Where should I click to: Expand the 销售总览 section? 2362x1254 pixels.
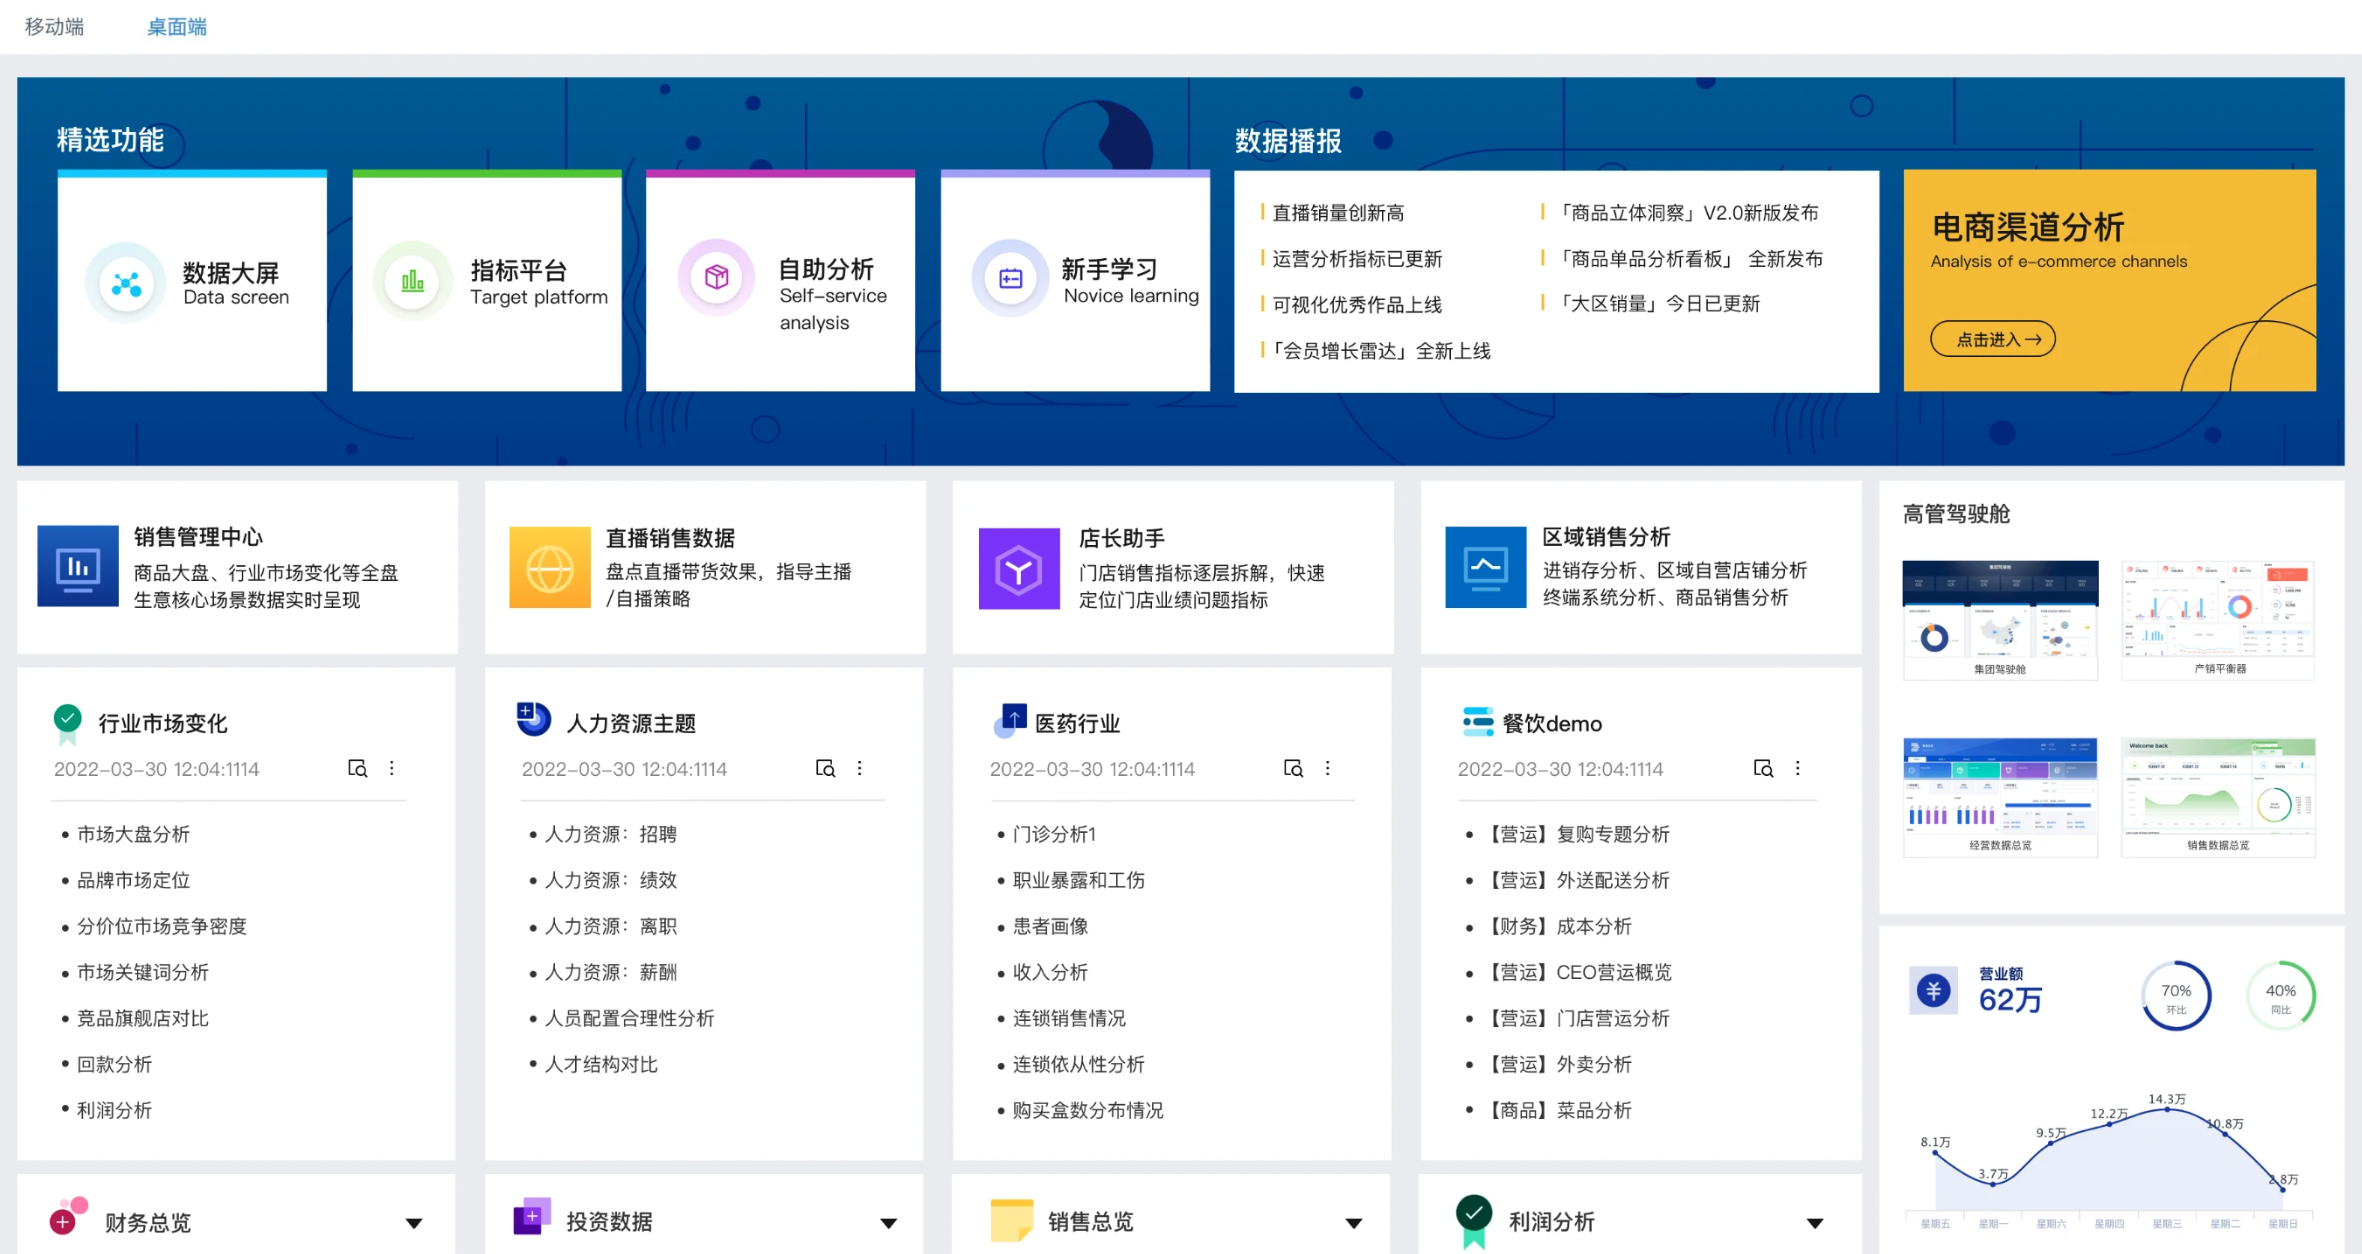[x=1354, y=1223]
